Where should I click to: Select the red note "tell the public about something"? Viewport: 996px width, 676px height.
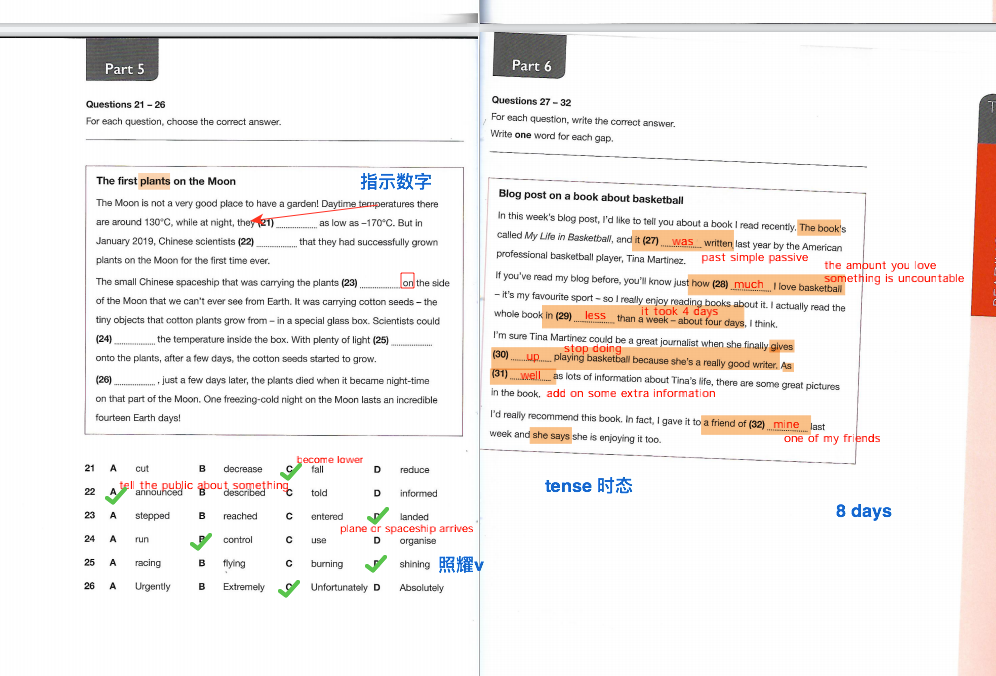tap(204, 485)
